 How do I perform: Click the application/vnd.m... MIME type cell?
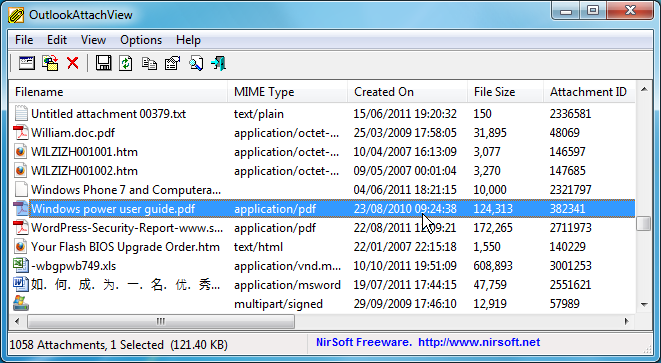[x=288, y=266]
